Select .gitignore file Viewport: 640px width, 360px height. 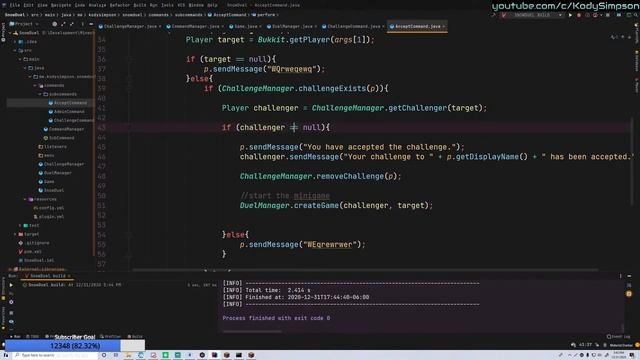coord(34,243)
